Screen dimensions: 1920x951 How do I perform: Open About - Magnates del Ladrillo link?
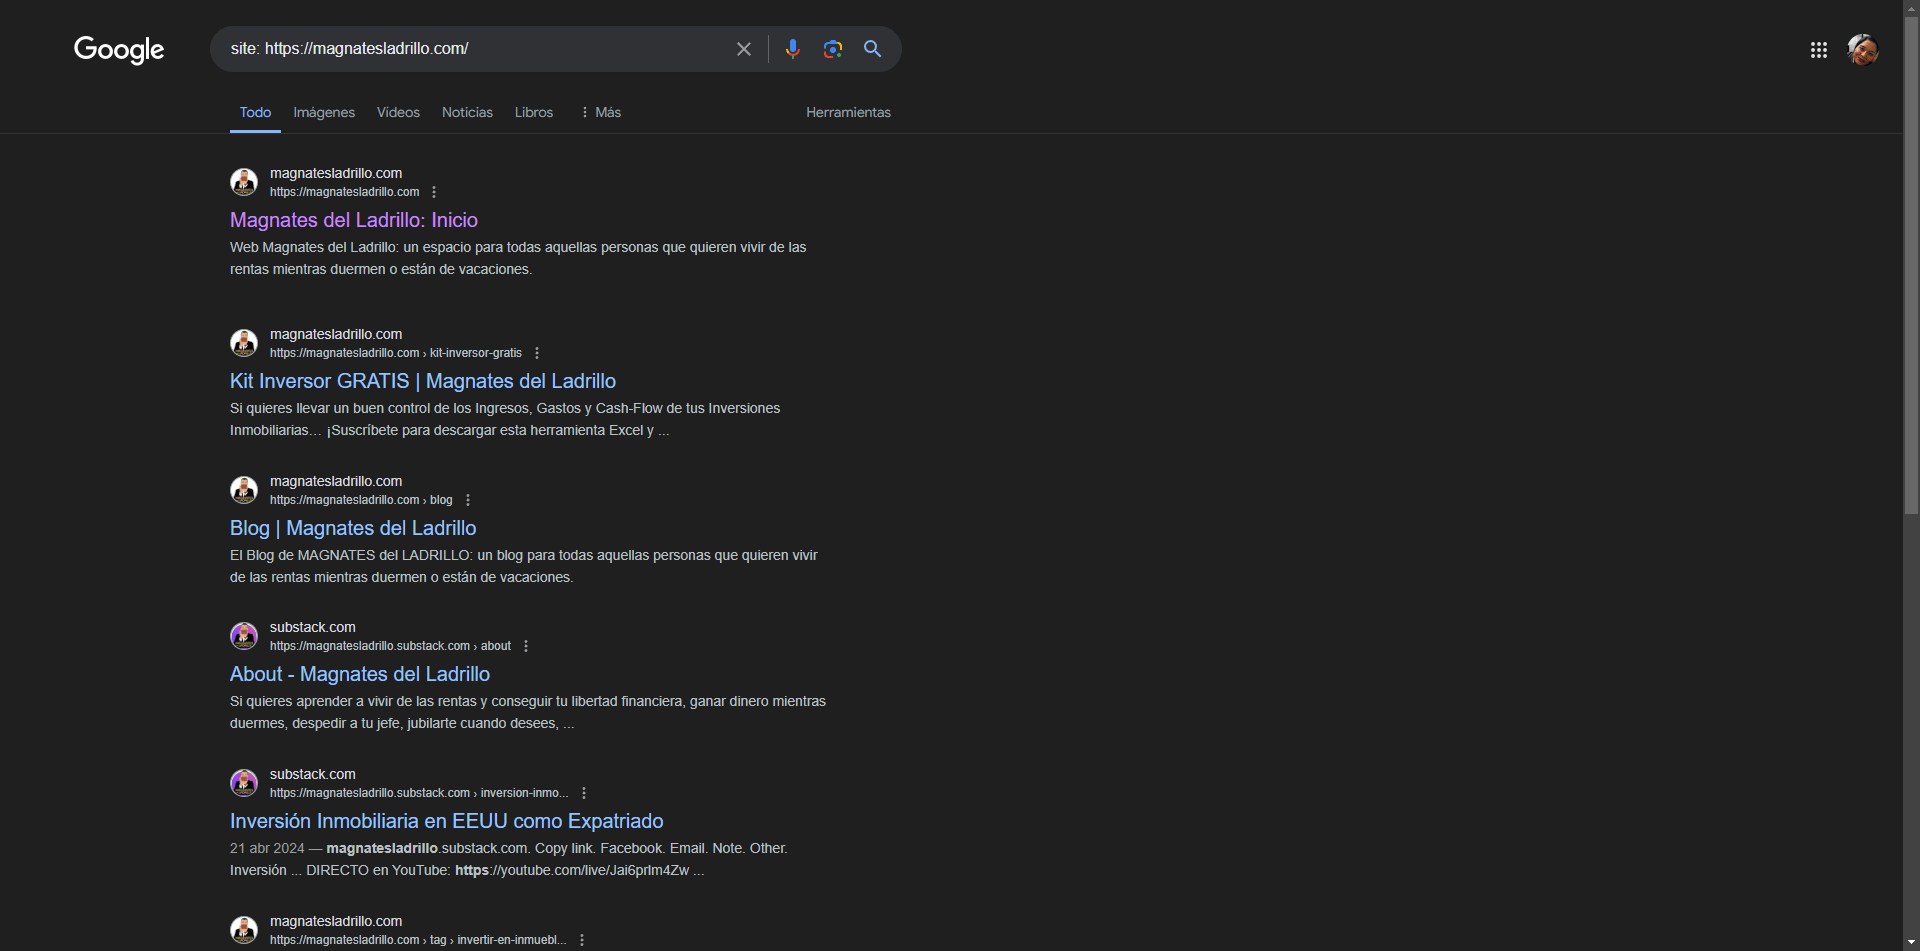pyautogui.click(x=360, y=674)
